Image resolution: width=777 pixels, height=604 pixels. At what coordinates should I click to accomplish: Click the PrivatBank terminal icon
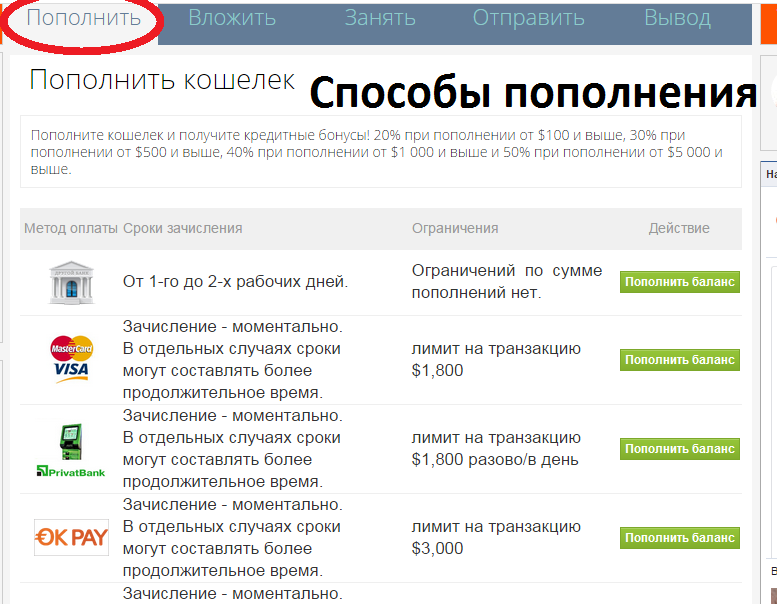71,450
